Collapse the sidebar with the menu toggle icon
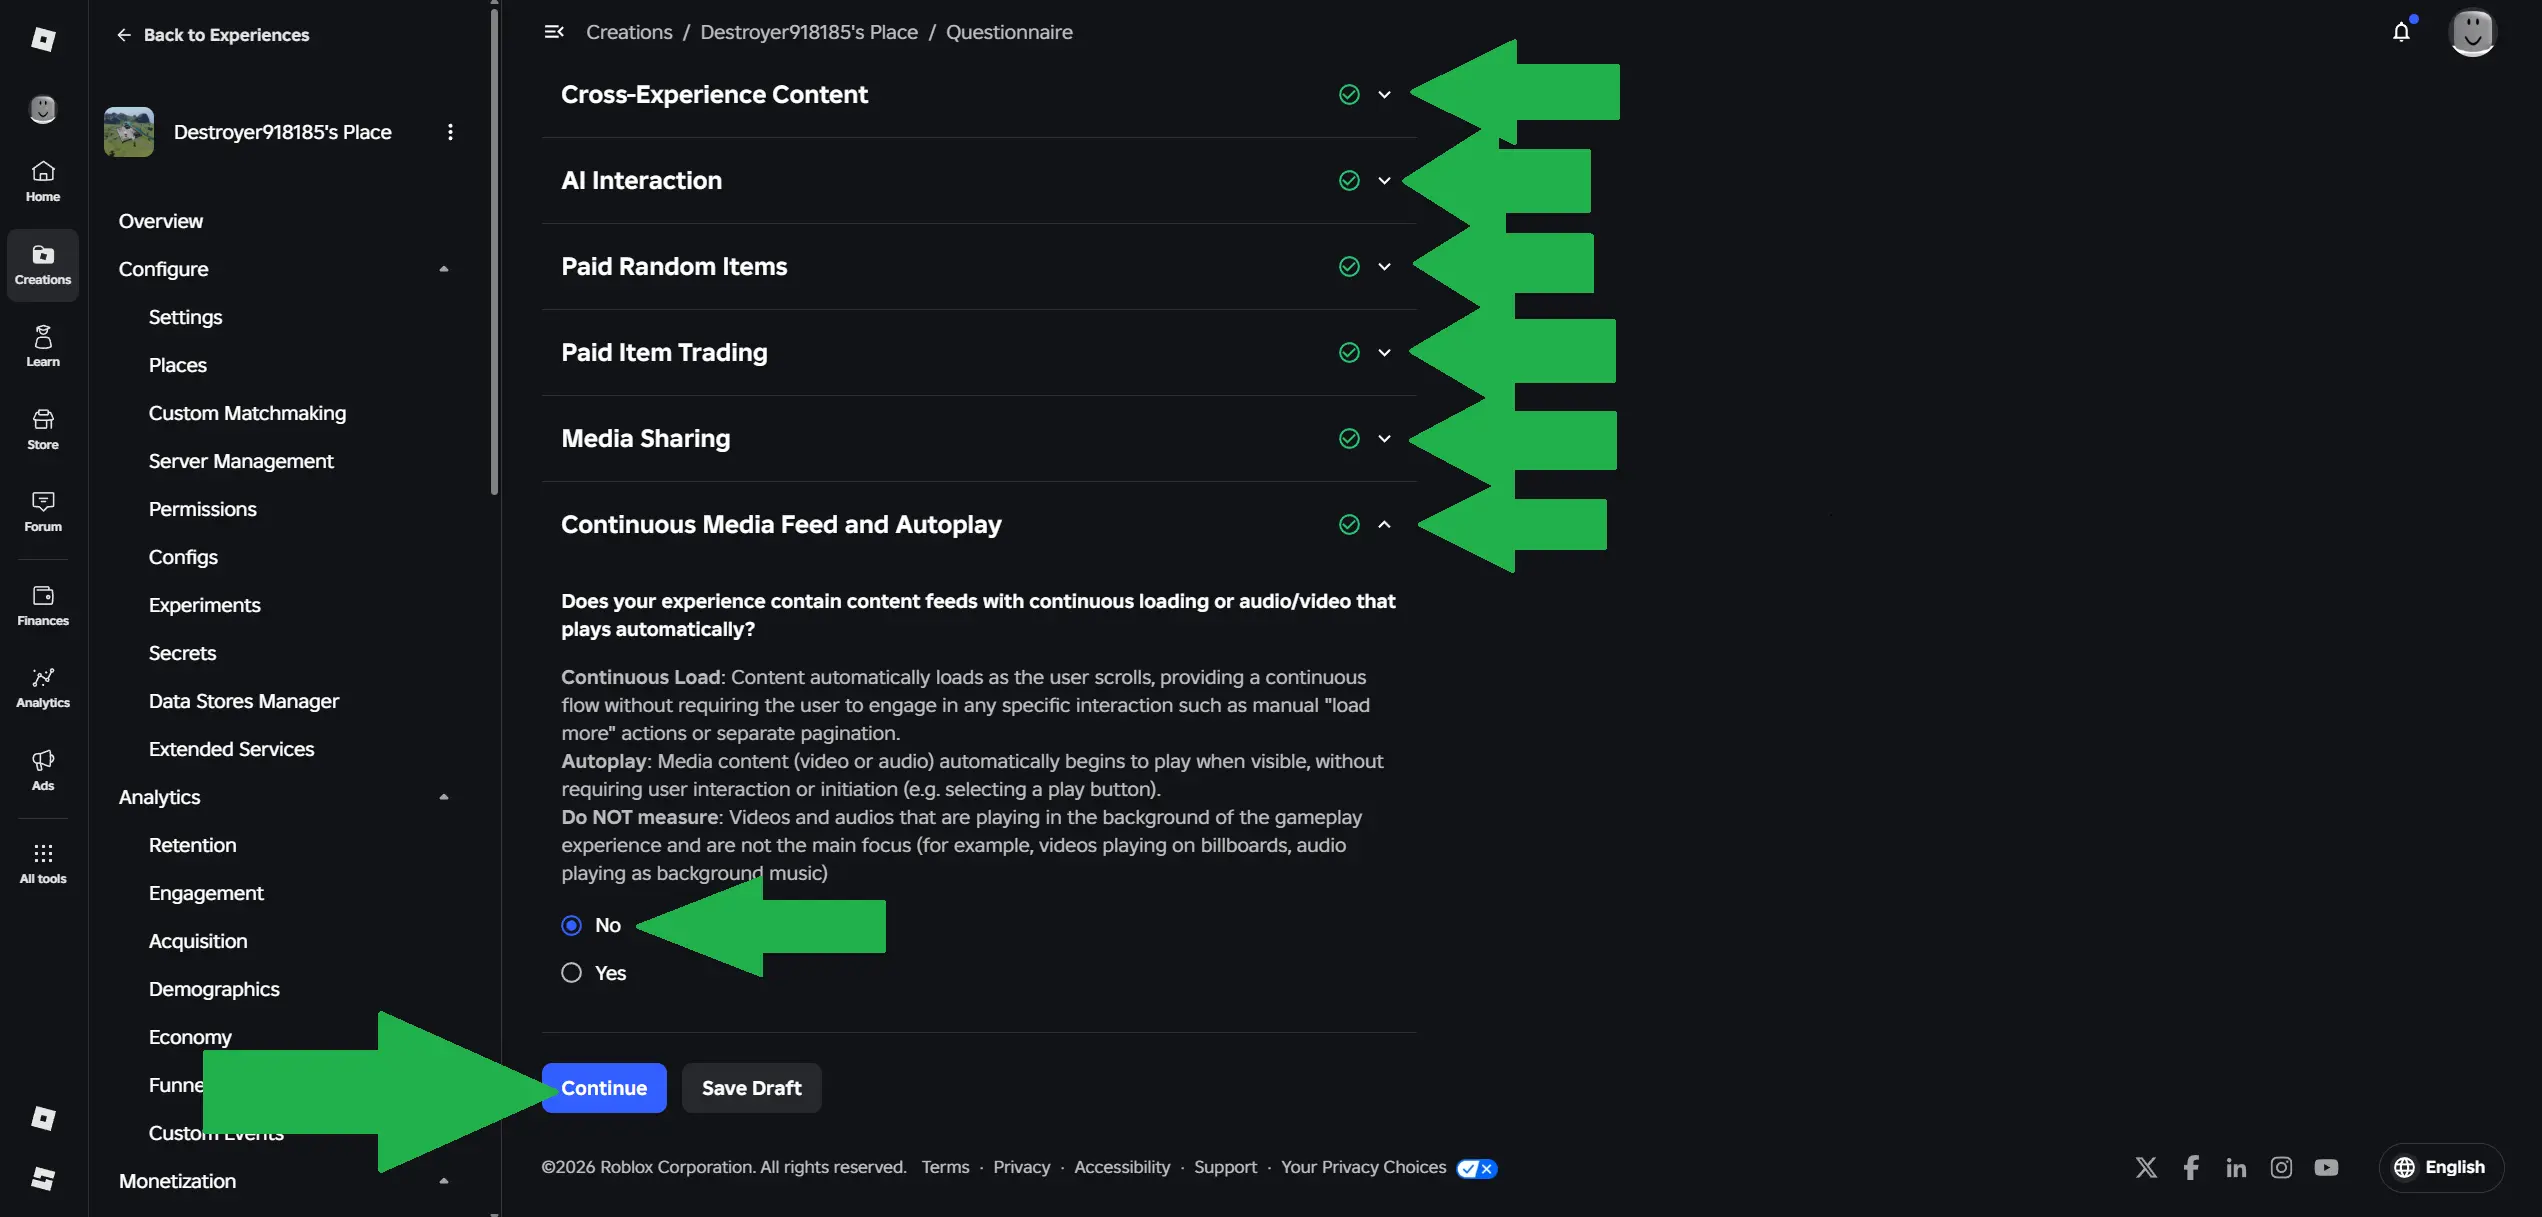The image size is (2542, 1217). tap(554, 32)
